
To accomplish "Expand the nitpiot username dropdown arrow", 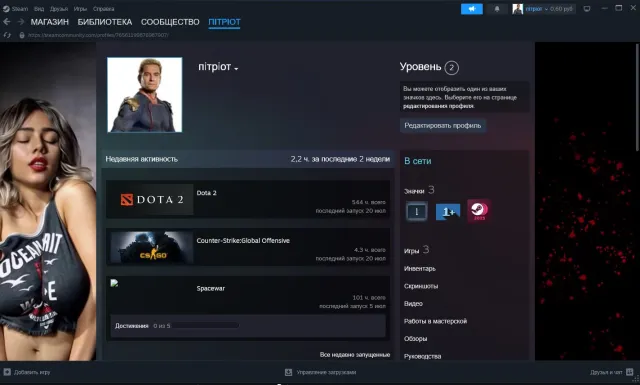I will [236, 69].
